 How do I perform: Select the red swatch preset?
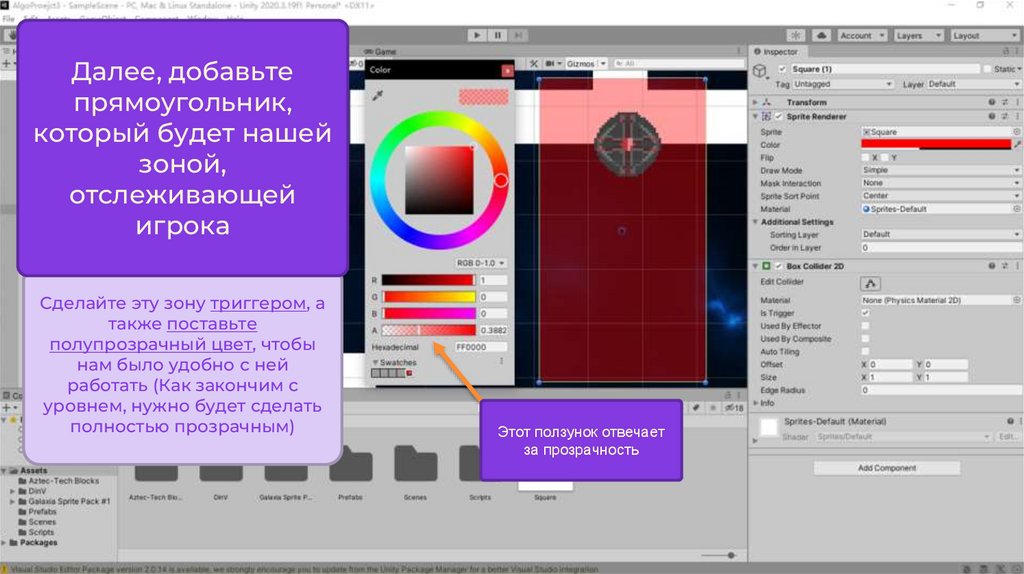click(x=409, y=373)
